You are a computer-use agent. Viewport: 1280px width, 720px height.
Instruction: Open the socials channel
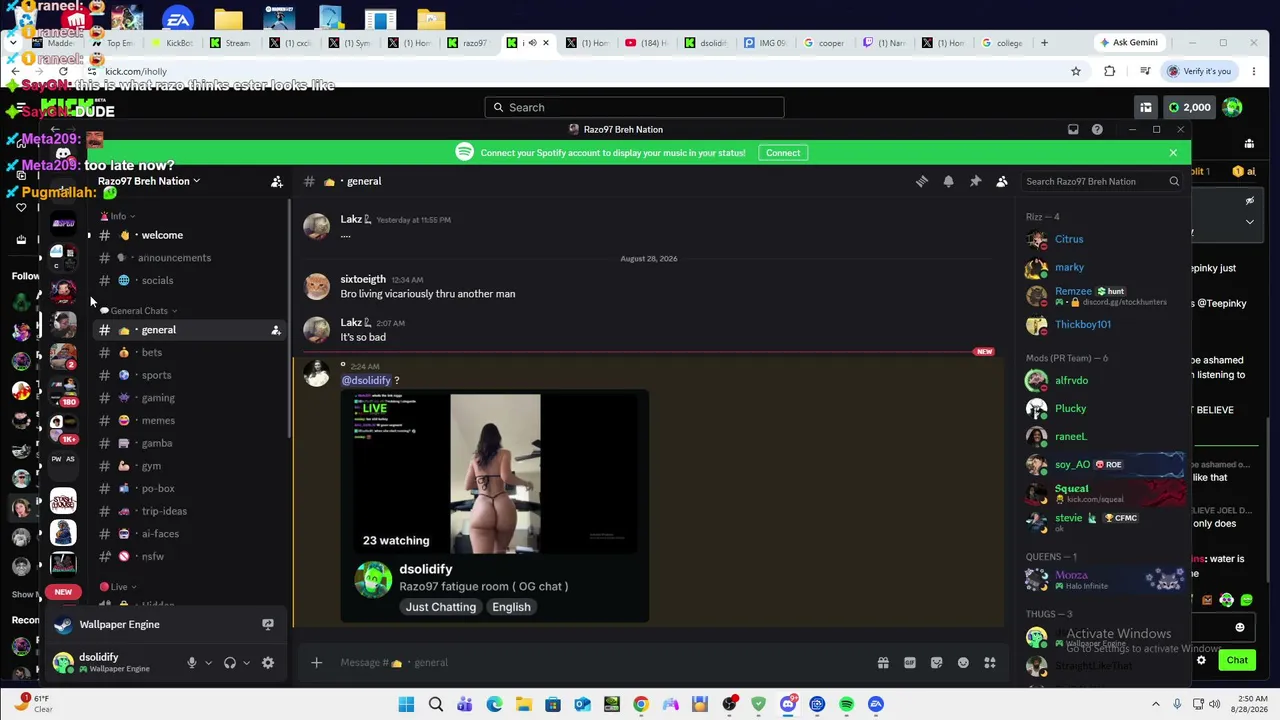190,281
